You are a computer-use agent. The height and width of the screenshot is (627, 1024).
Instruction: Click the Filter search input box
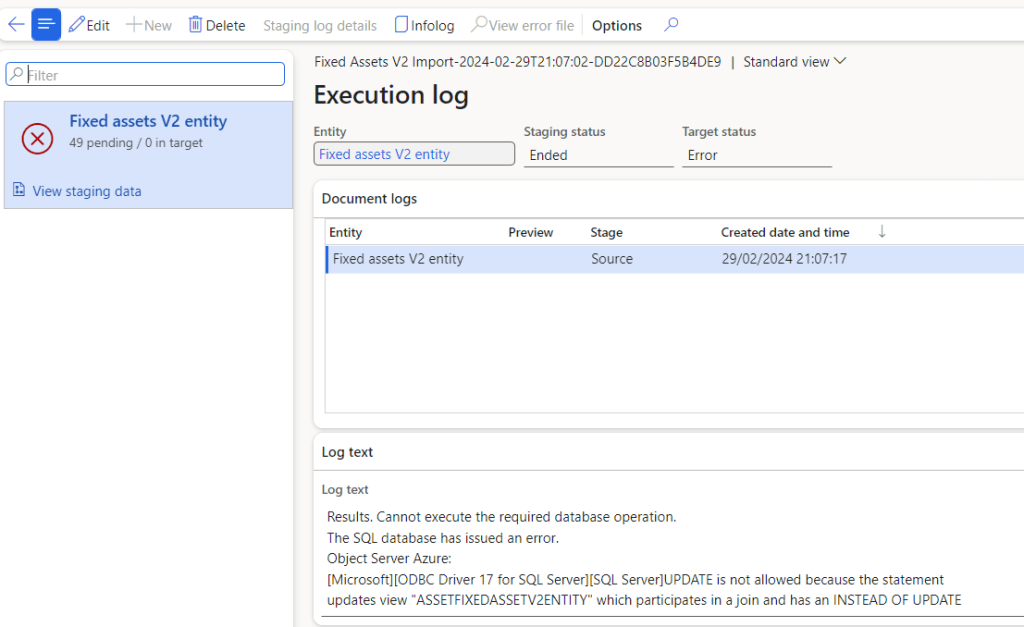tap(146, 75)
